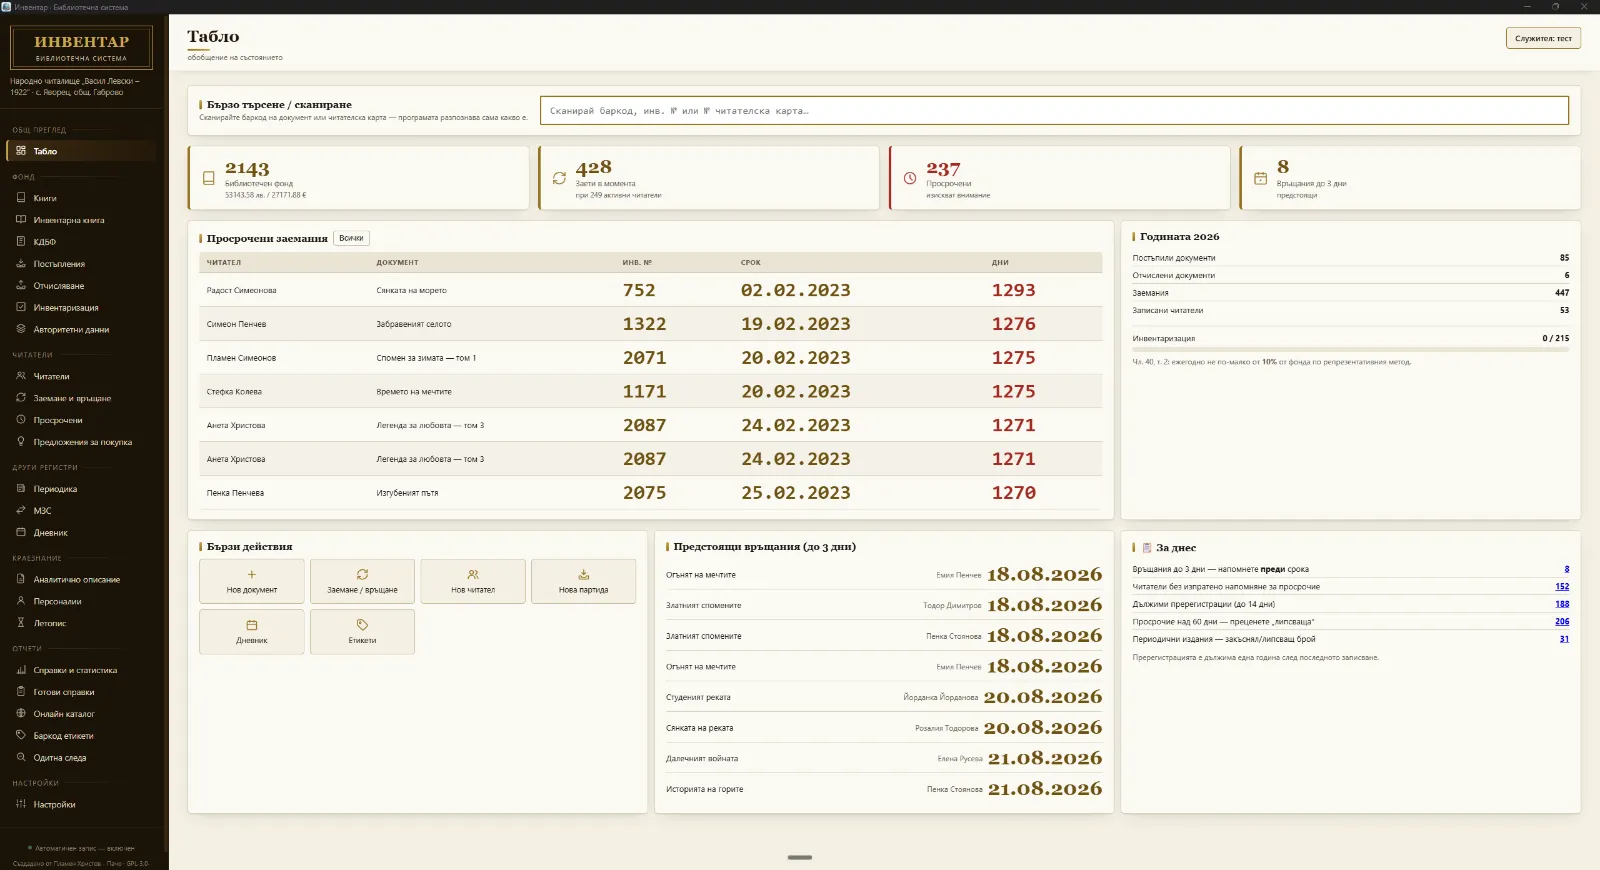Open the 206 overdue over 60 days link

coord(1562,622)
